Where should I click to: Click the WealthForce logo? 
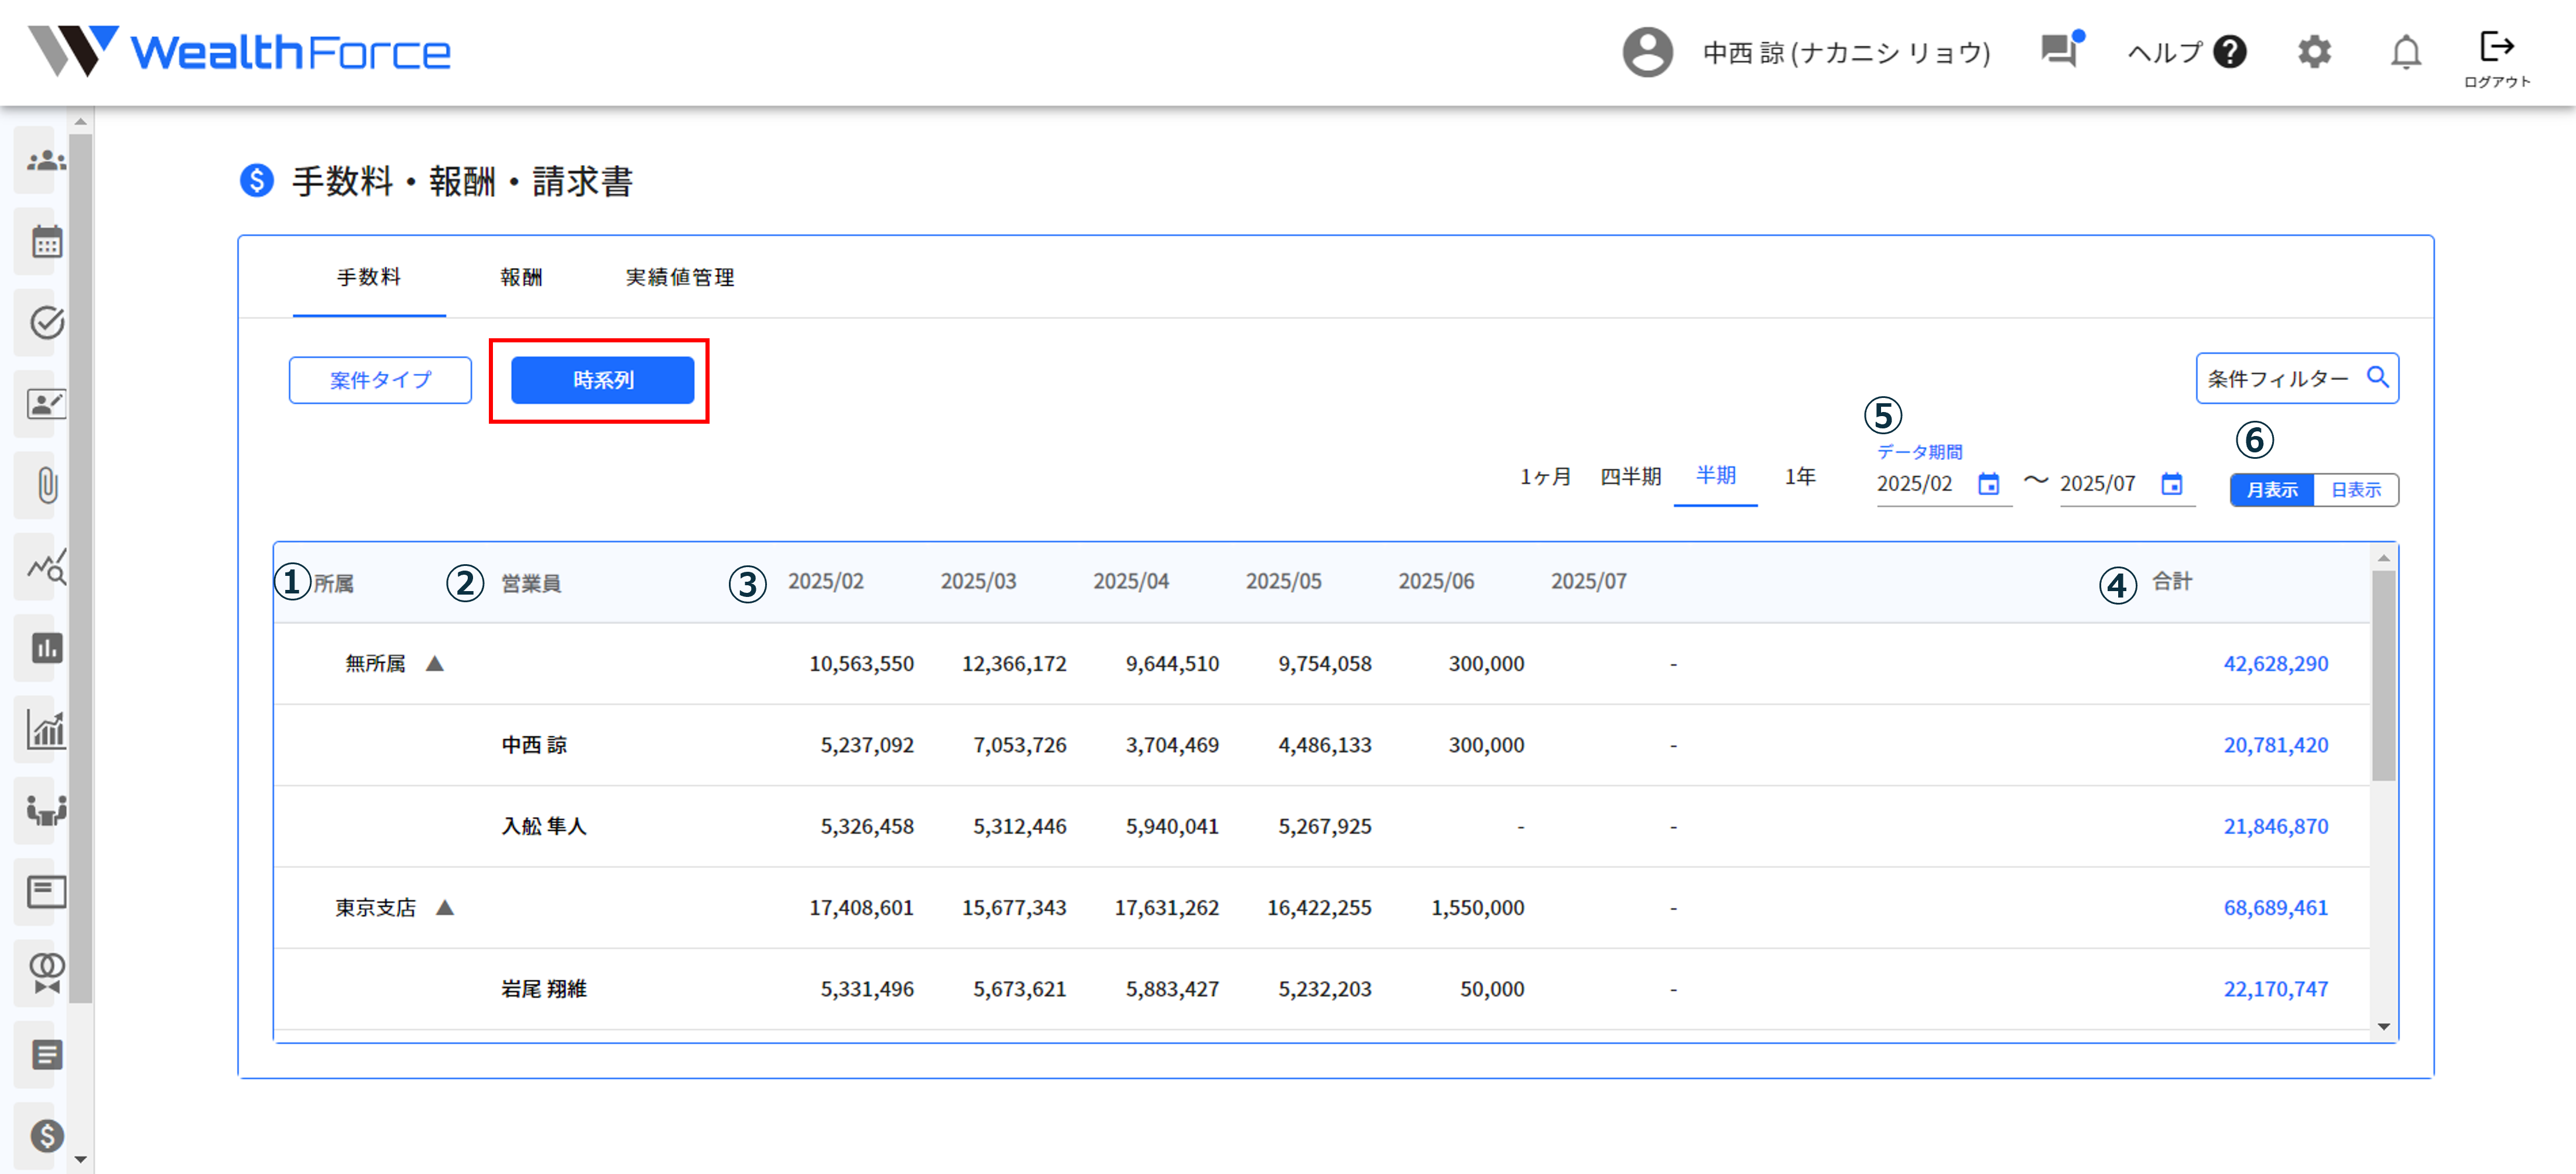239,51
